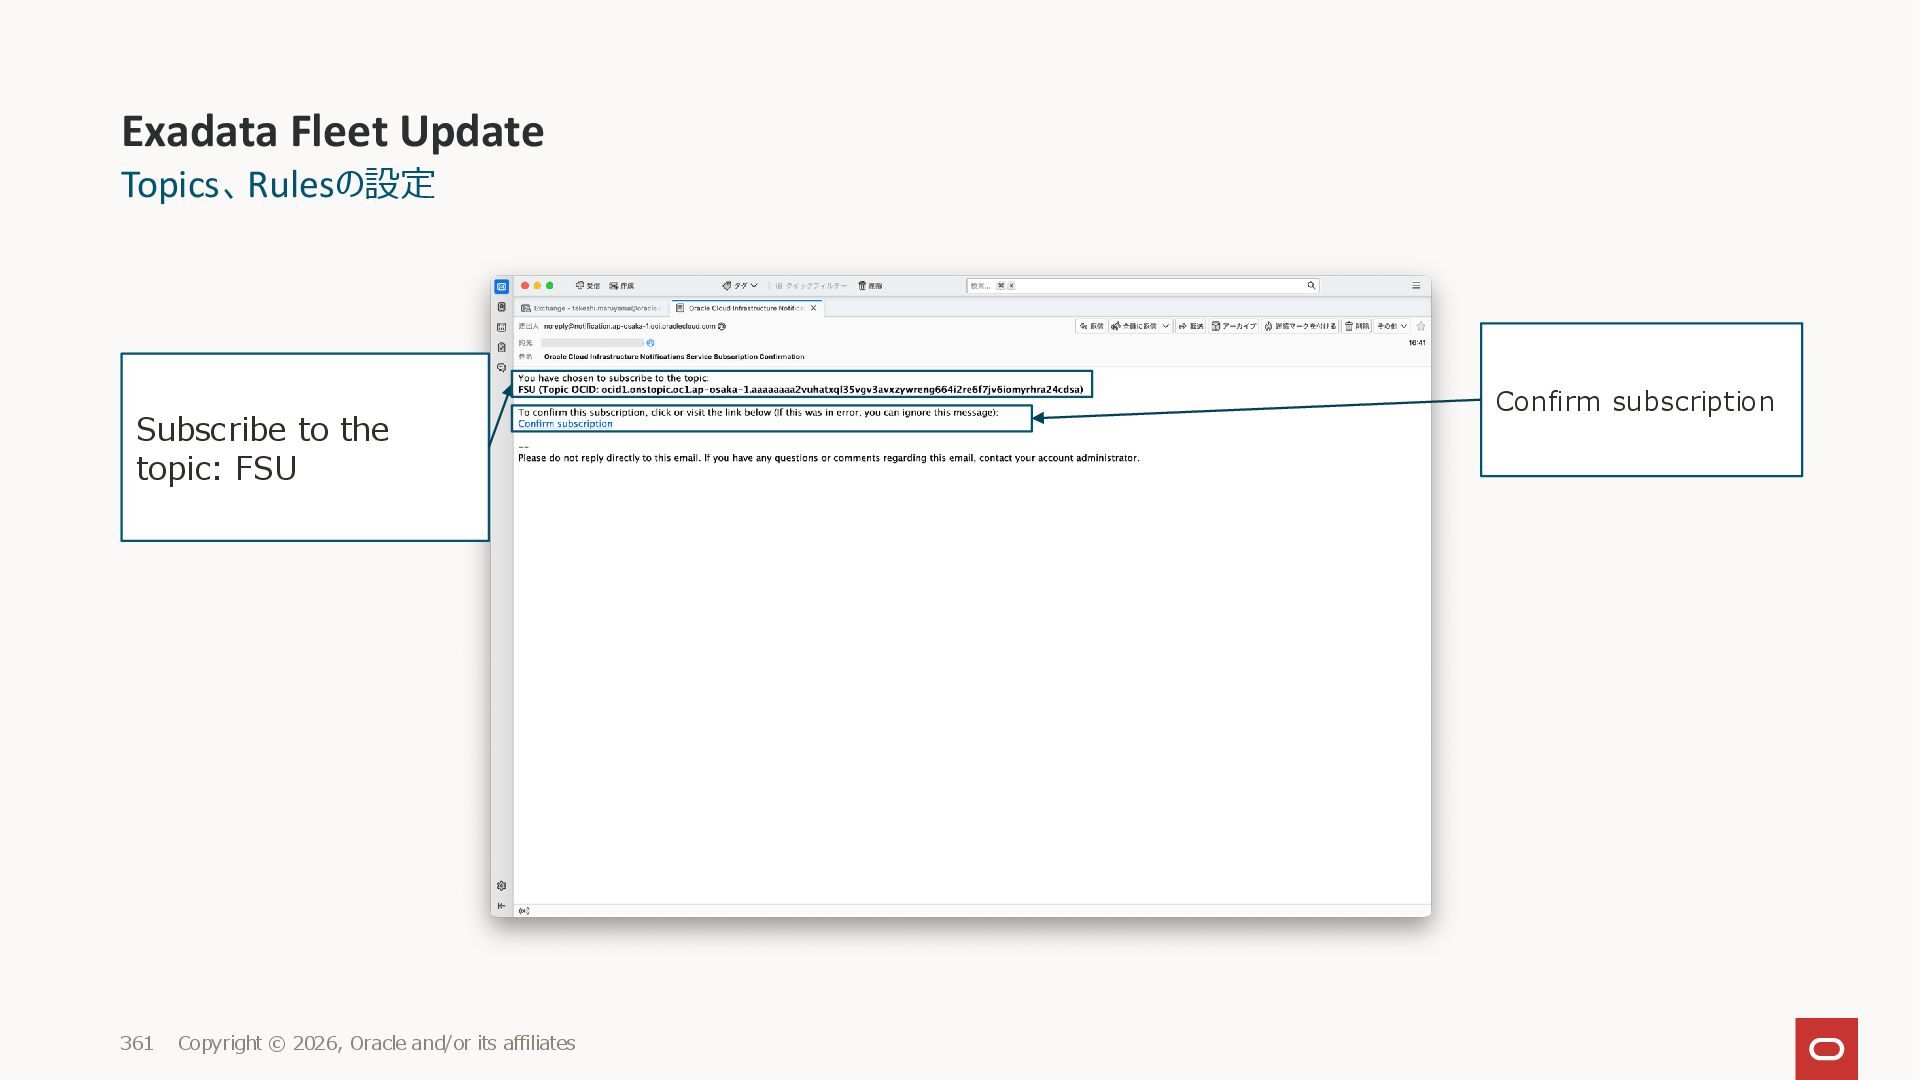Expand the More actions dropdown
1920x1080 pixels.
(x=1392, y=326)
